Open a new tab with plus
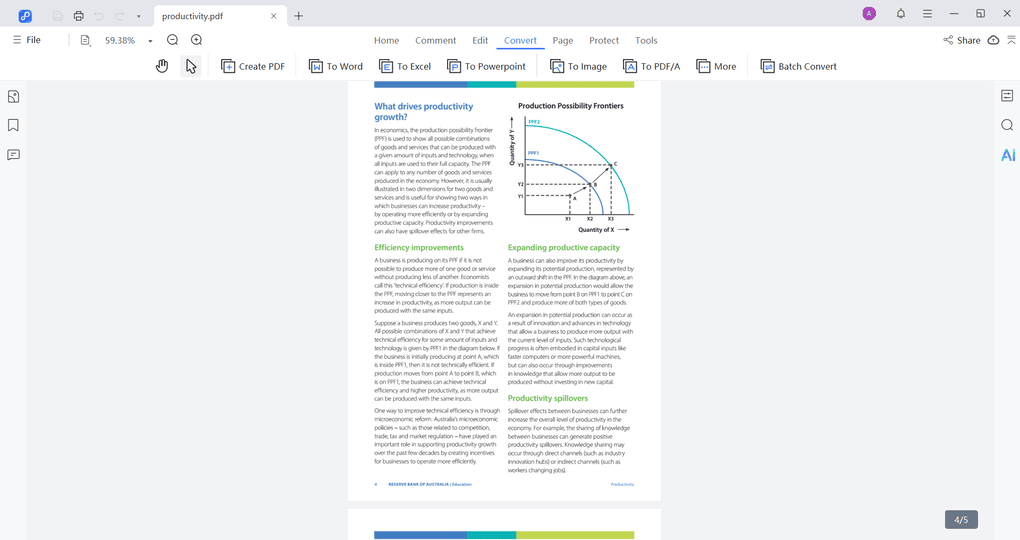This screenshot has width=1020, height=540. pos(299,16)
